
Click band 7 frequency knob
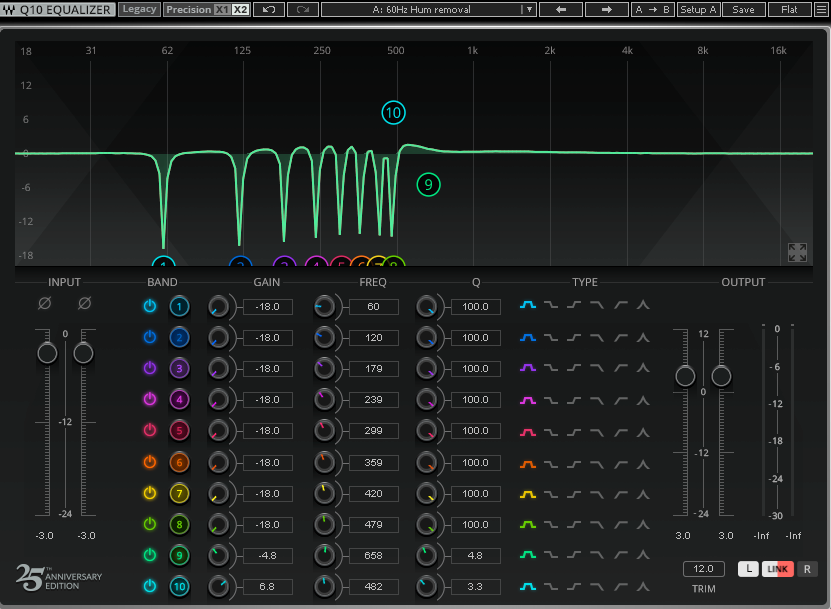tap(324, 494)
